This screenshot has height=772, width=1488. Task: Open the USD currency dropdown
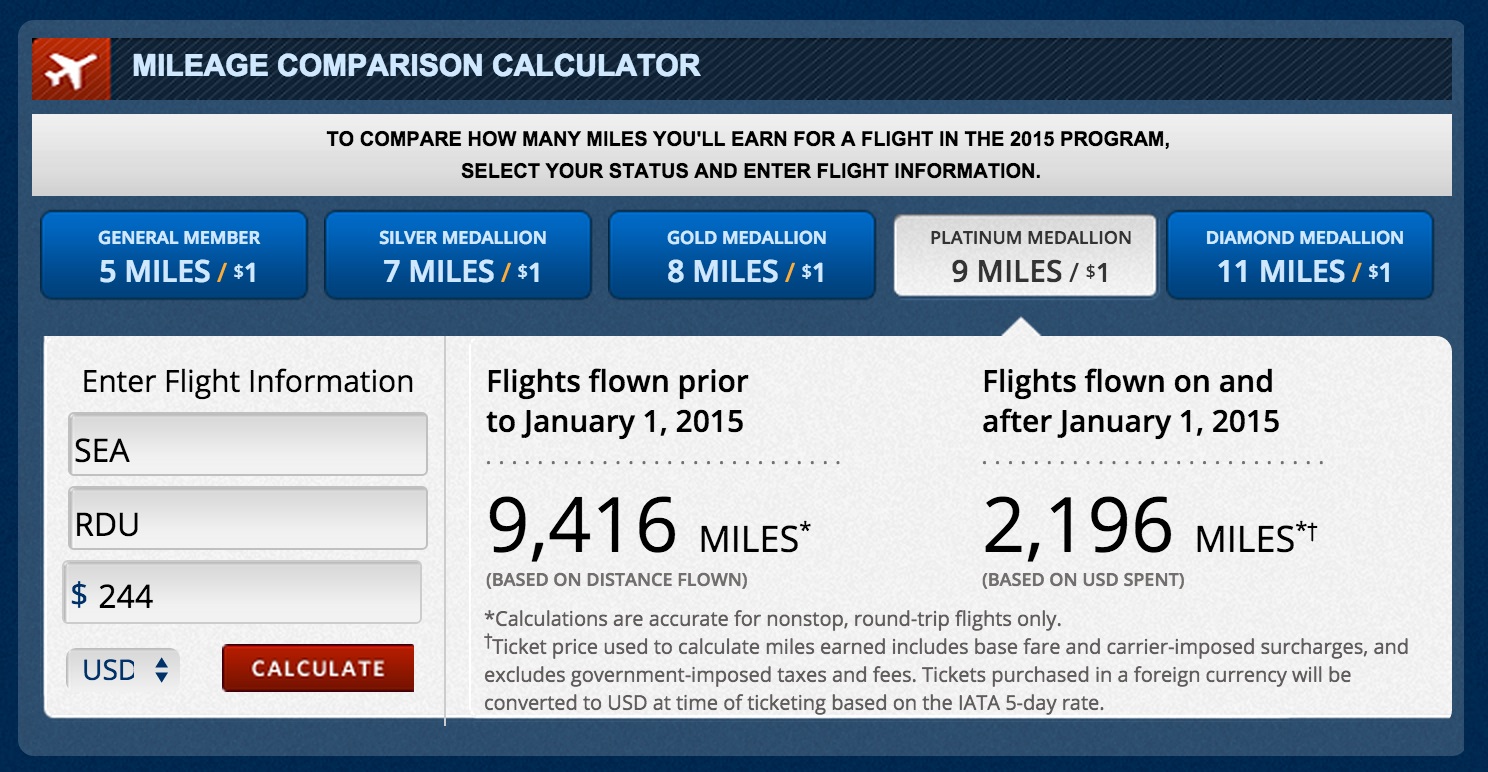123,669
